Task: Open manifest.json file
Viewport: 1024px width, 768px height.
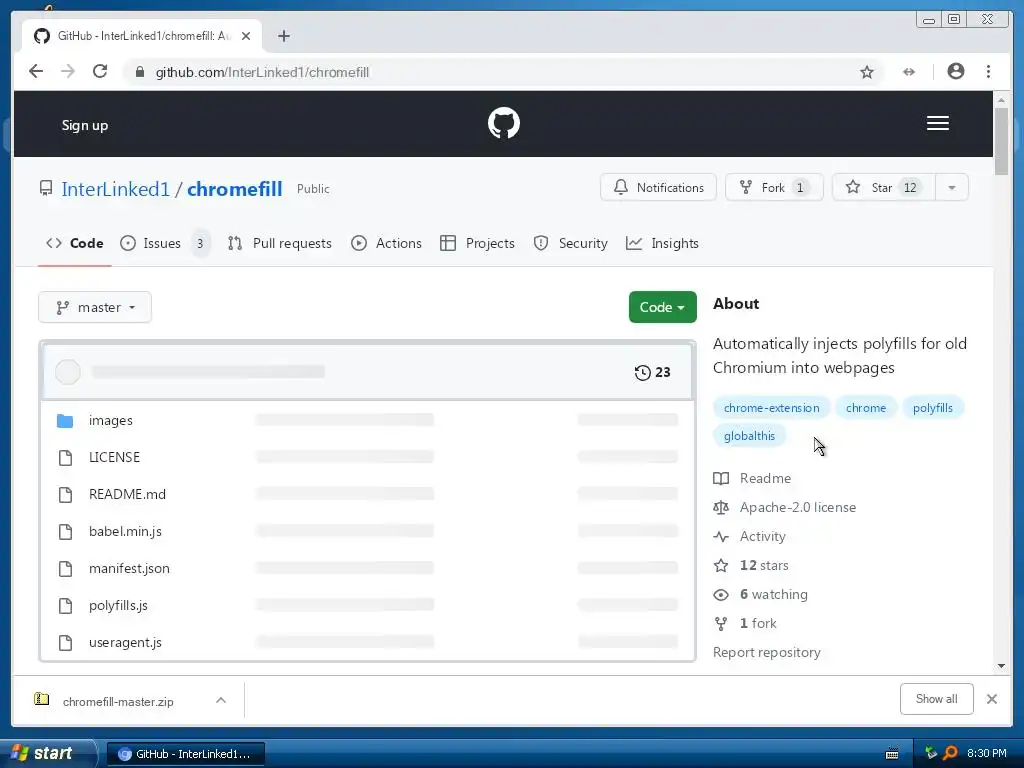Action: 129,569
